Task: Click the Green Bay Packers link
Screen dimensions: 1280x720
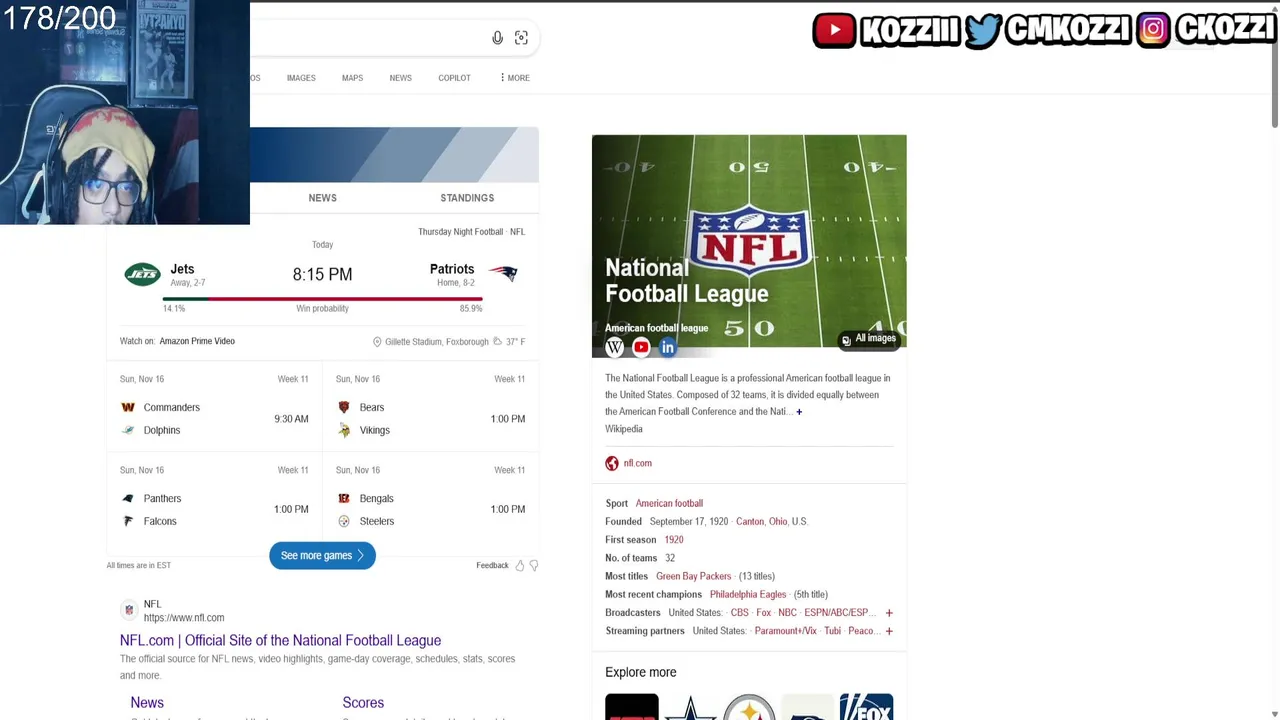Action: tap(693, 576)
